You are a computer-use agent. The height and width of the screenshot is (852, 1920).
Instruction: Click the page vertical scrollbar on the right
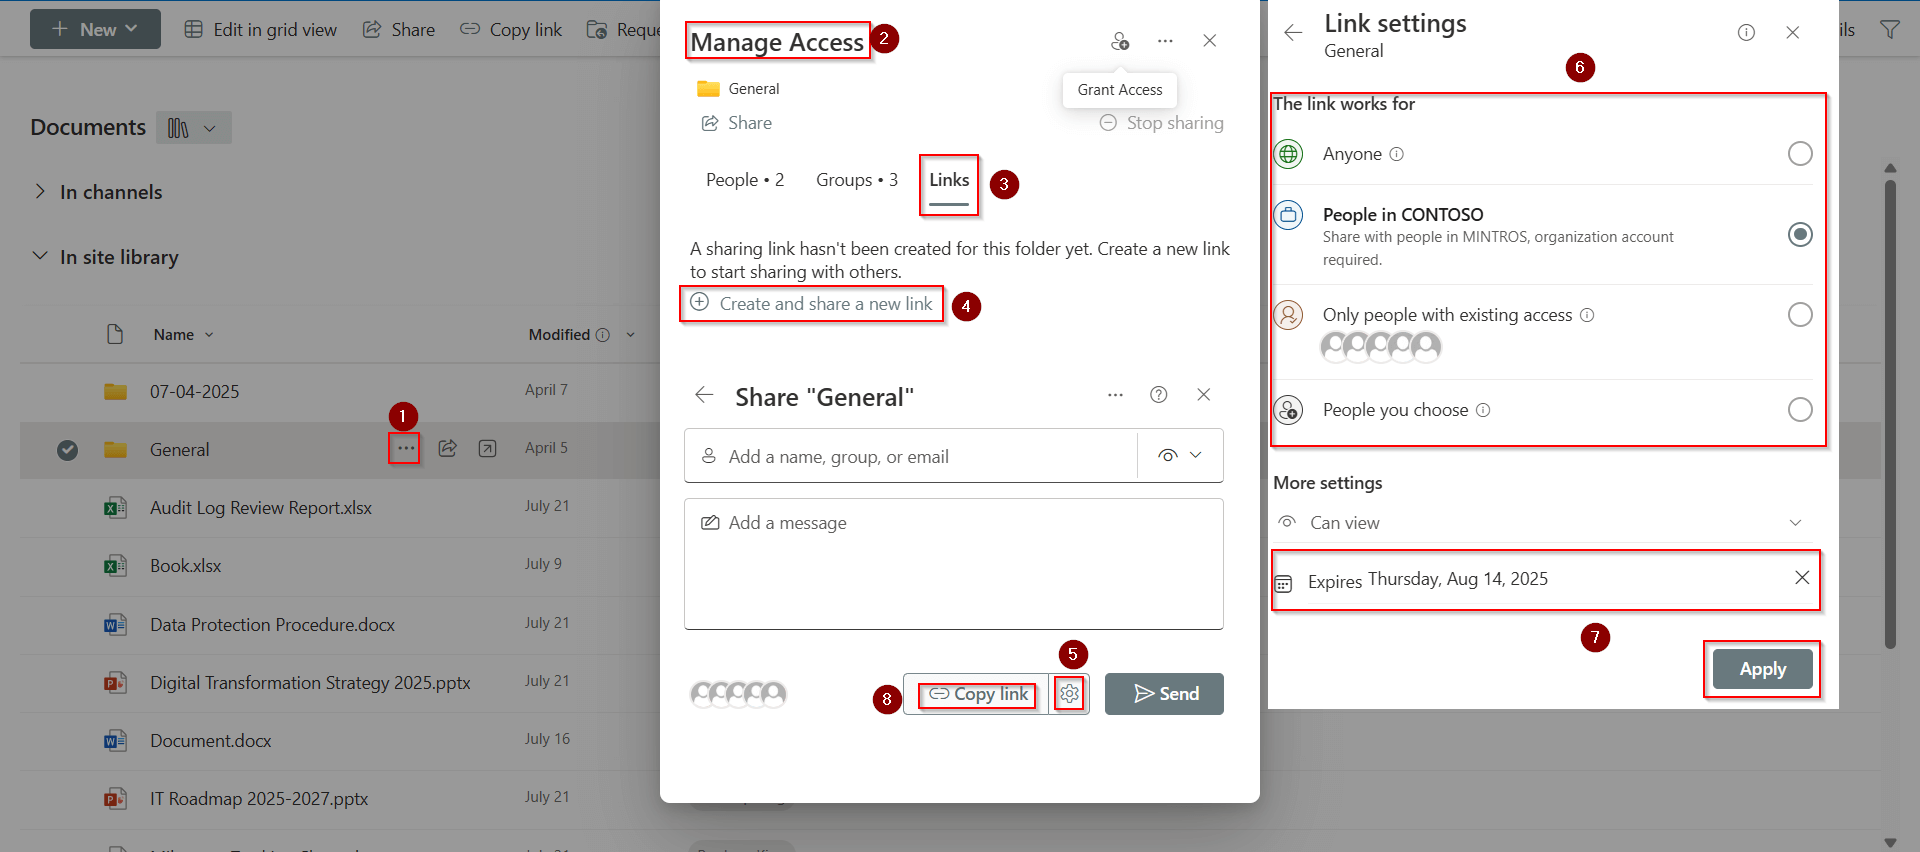[1890, 413]
